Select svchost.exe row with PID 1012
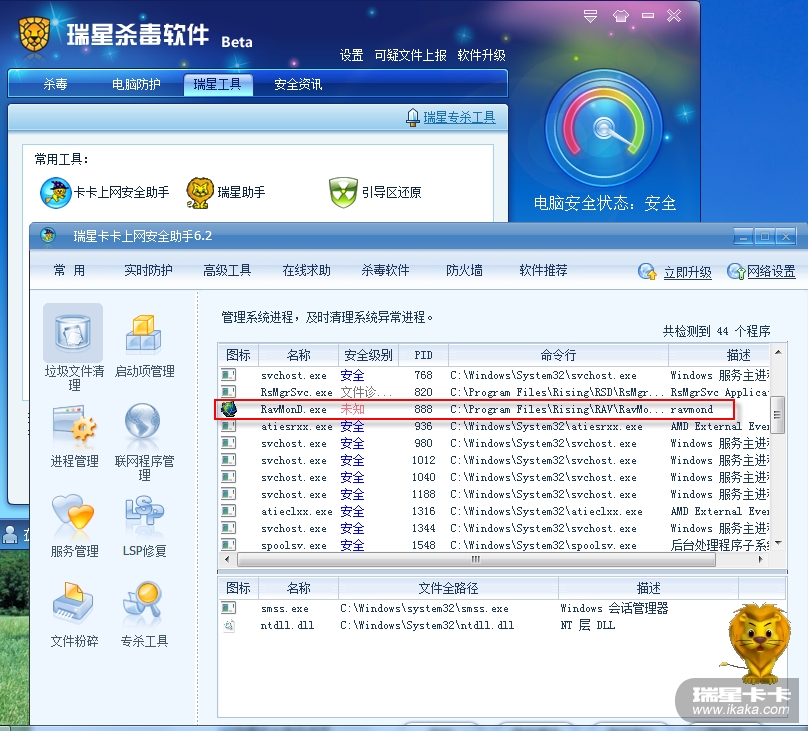The height and width of the screenshot is (731, 808). point(494,460)
